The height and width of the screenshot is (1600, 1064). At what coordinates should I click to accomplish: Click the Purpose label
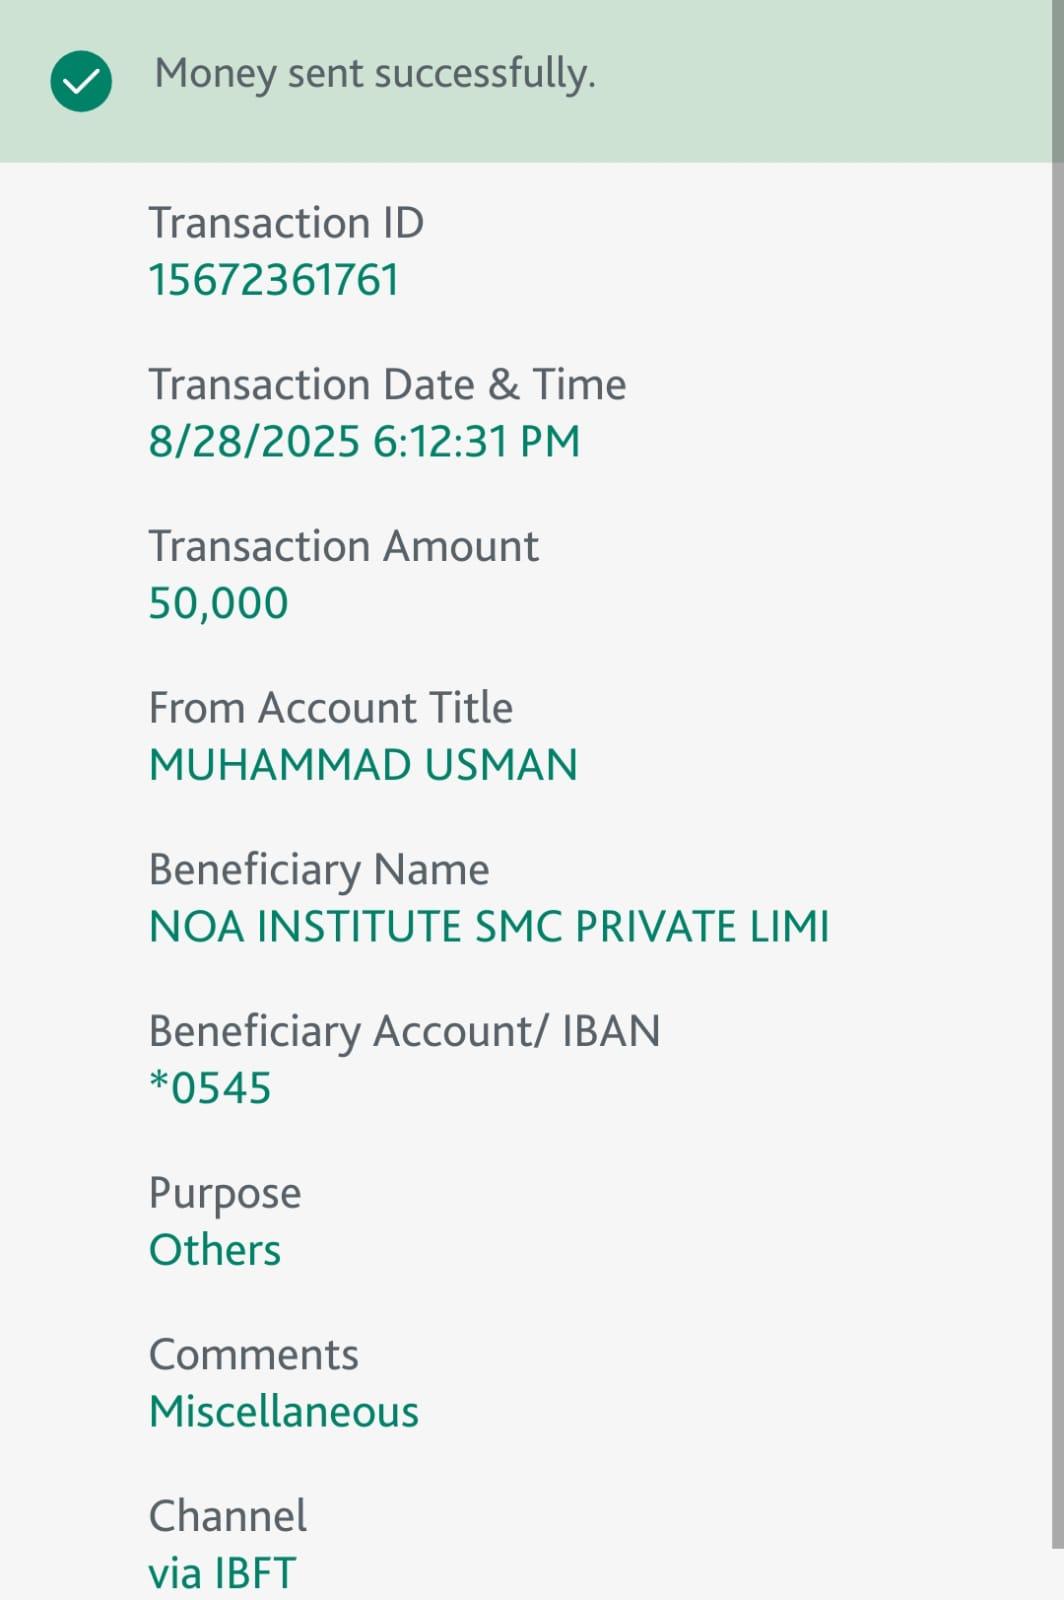(225, 1193)
